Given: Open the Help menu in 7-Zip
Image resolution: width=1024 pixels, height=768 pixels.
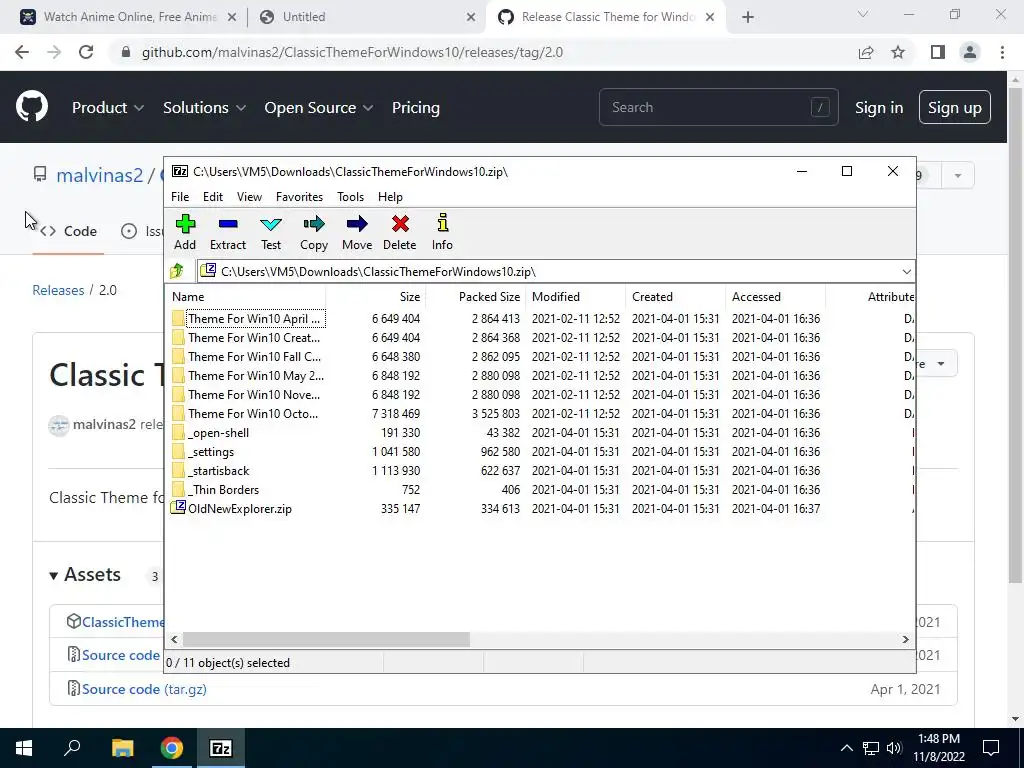Looking at the screenshot, I should pyautogui.click(x=390, y=197).
